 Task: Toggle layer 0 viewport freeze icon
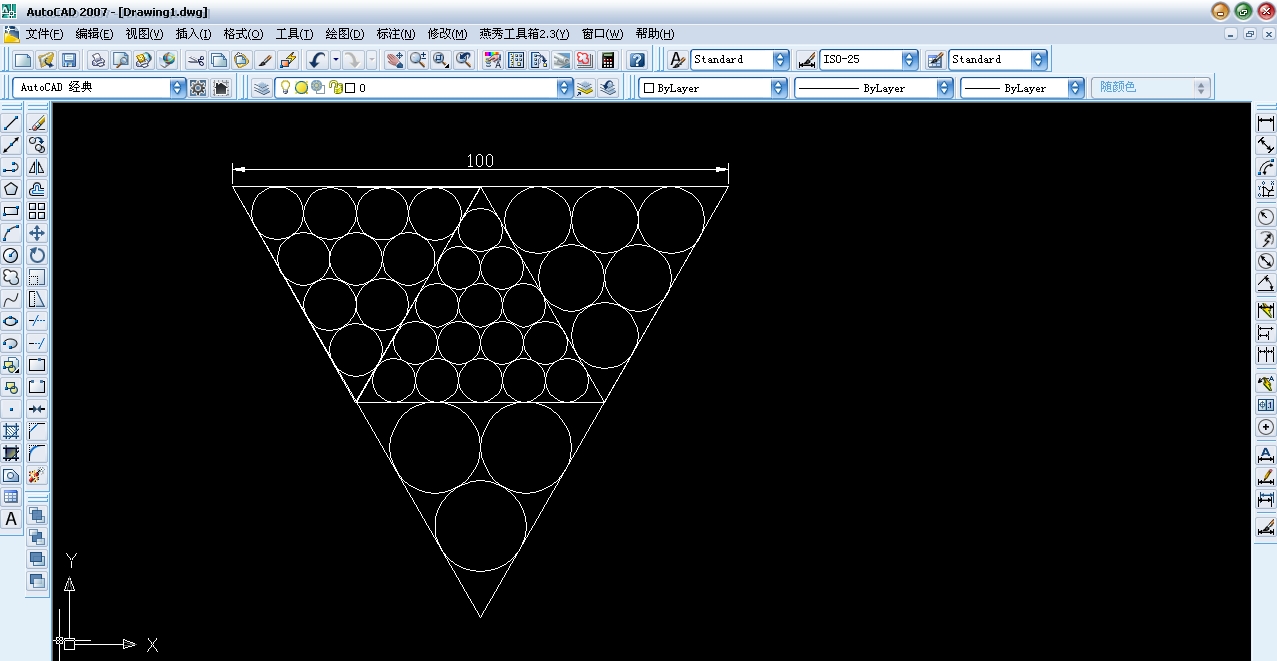click(x=318, y=88)
